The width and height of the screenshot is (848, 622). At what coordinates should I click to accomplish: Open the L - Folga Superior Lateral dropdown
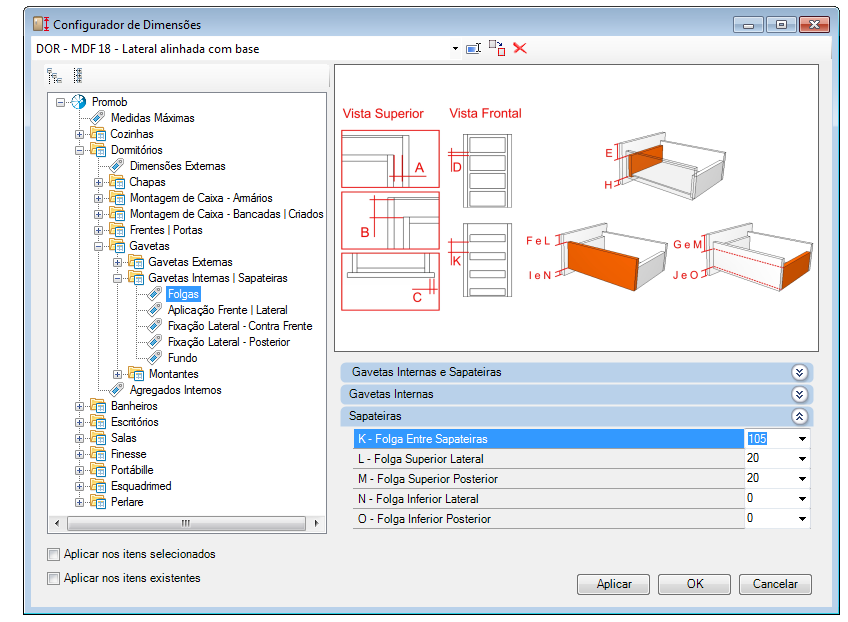click(x=802, y=459)
